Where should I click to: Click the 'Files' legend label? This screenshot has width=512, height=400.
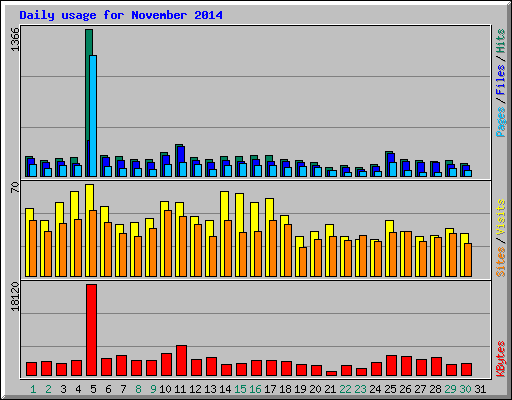501,80
